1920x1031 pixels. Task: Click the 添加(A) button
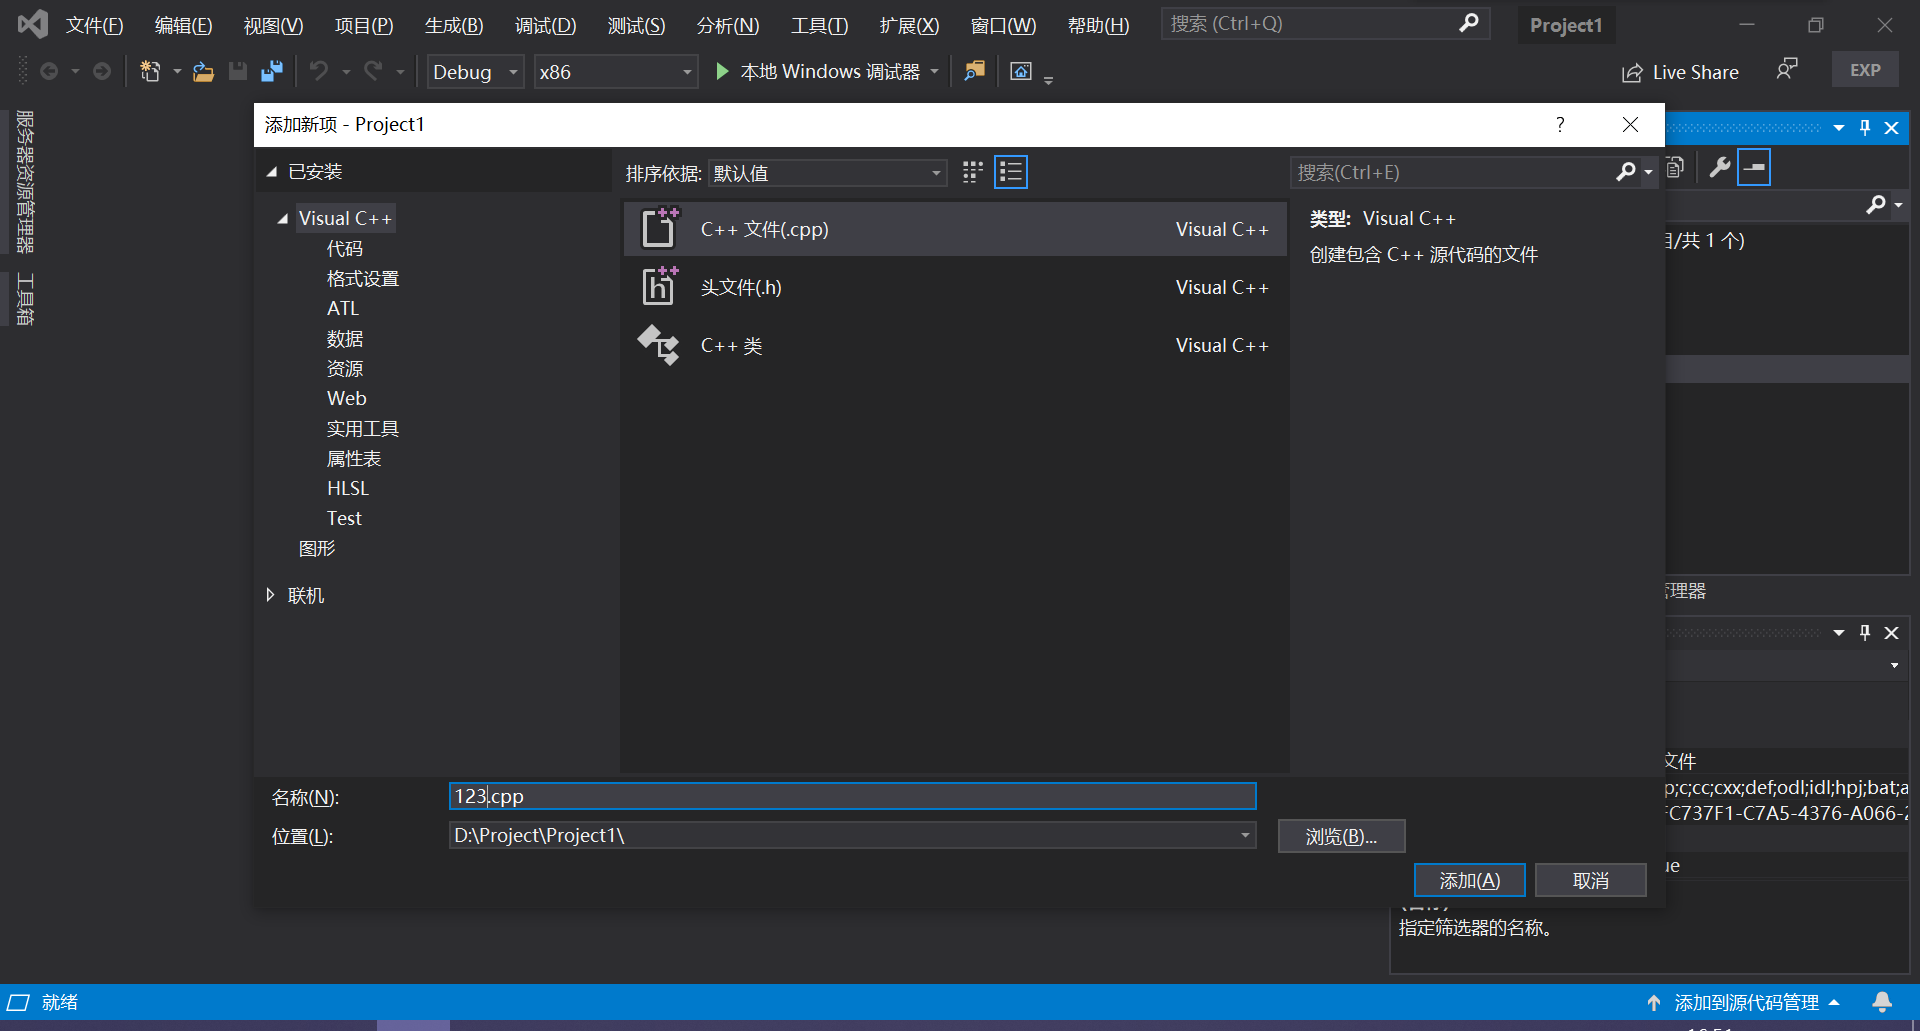tap(1469, 880)
